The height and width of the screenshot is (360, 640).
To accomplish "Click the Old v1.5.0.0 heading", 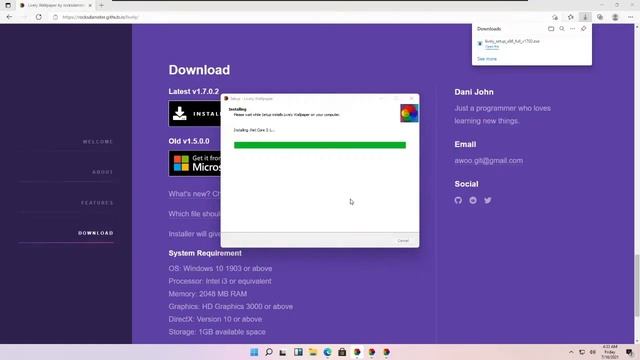I will [x=189, y=141].
